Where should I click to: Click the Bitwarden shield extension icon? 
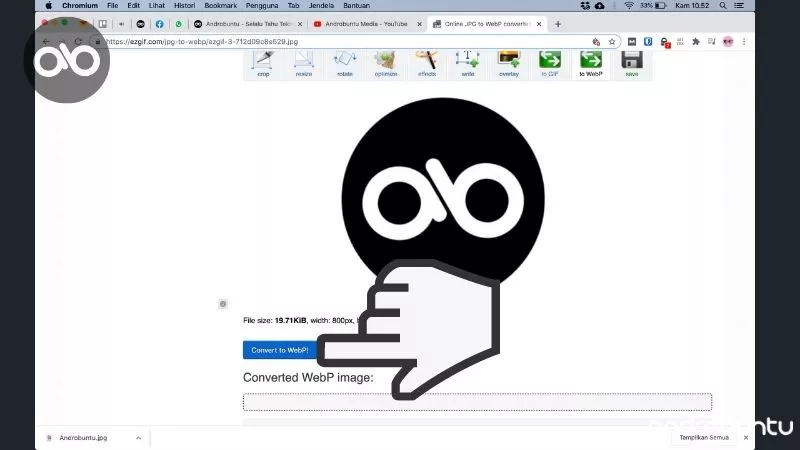pos(648,42)
